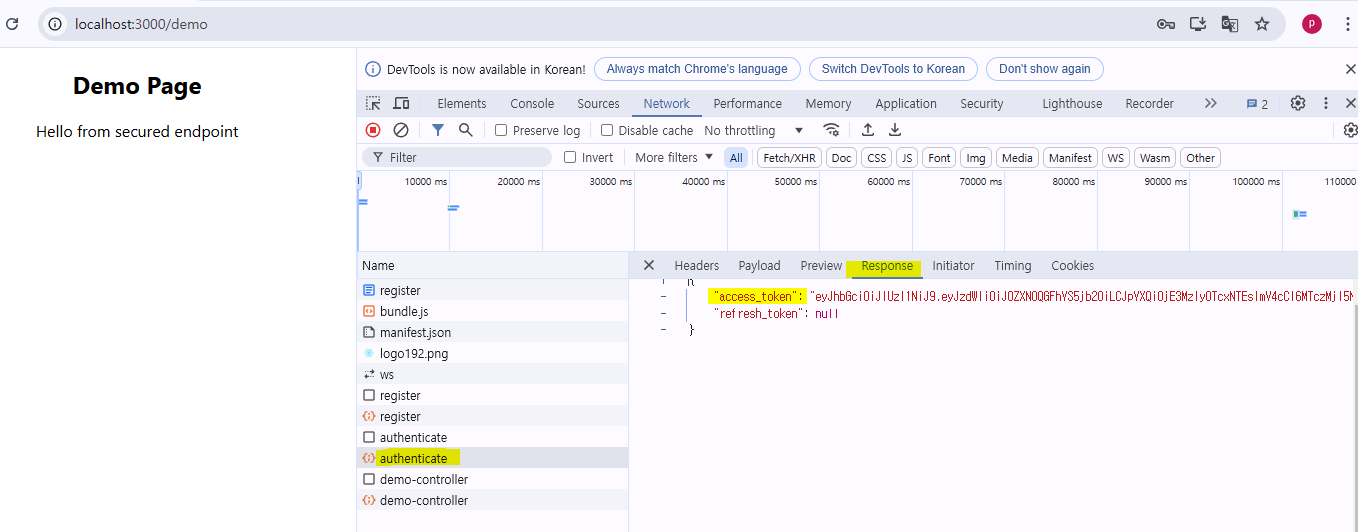Toggle the device toolbar icon

pyautogui.click(x=401, y=103)
